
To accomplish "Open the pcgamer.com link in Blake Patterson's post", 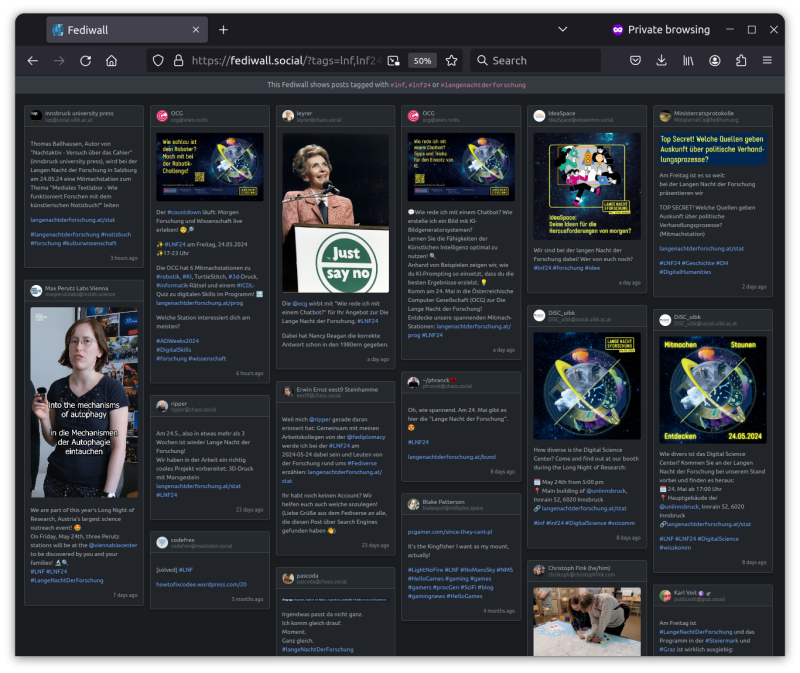I will point(450,532).
